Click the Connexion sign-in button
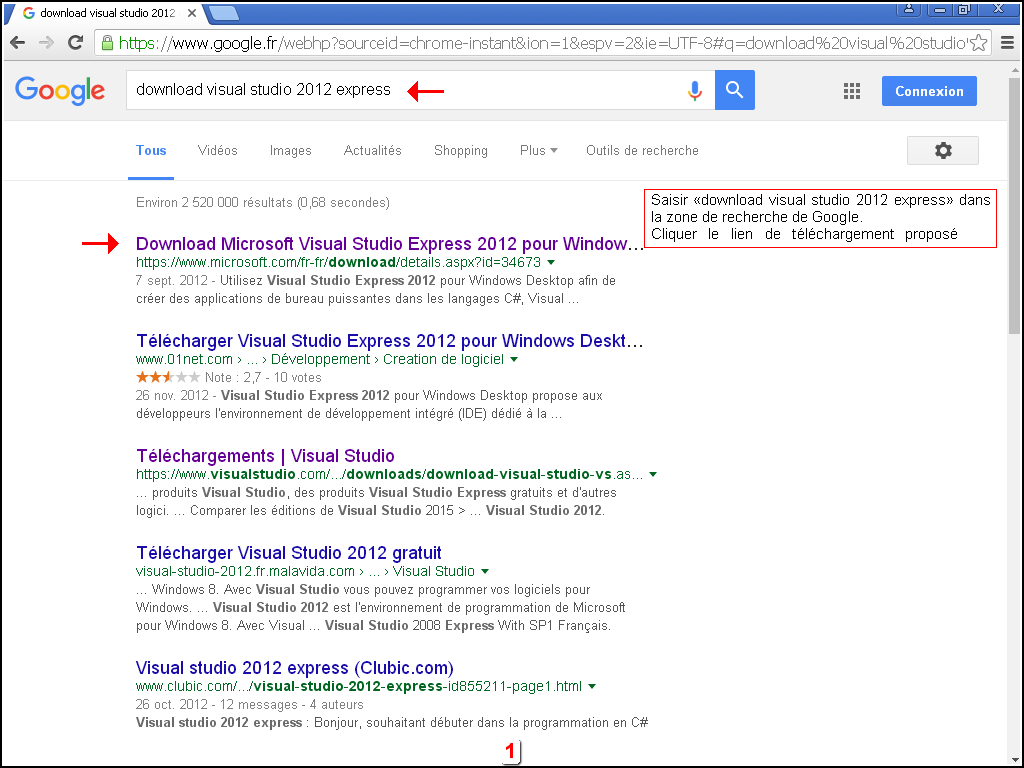Screen dimensions: 1024x768 coord(929,91)
